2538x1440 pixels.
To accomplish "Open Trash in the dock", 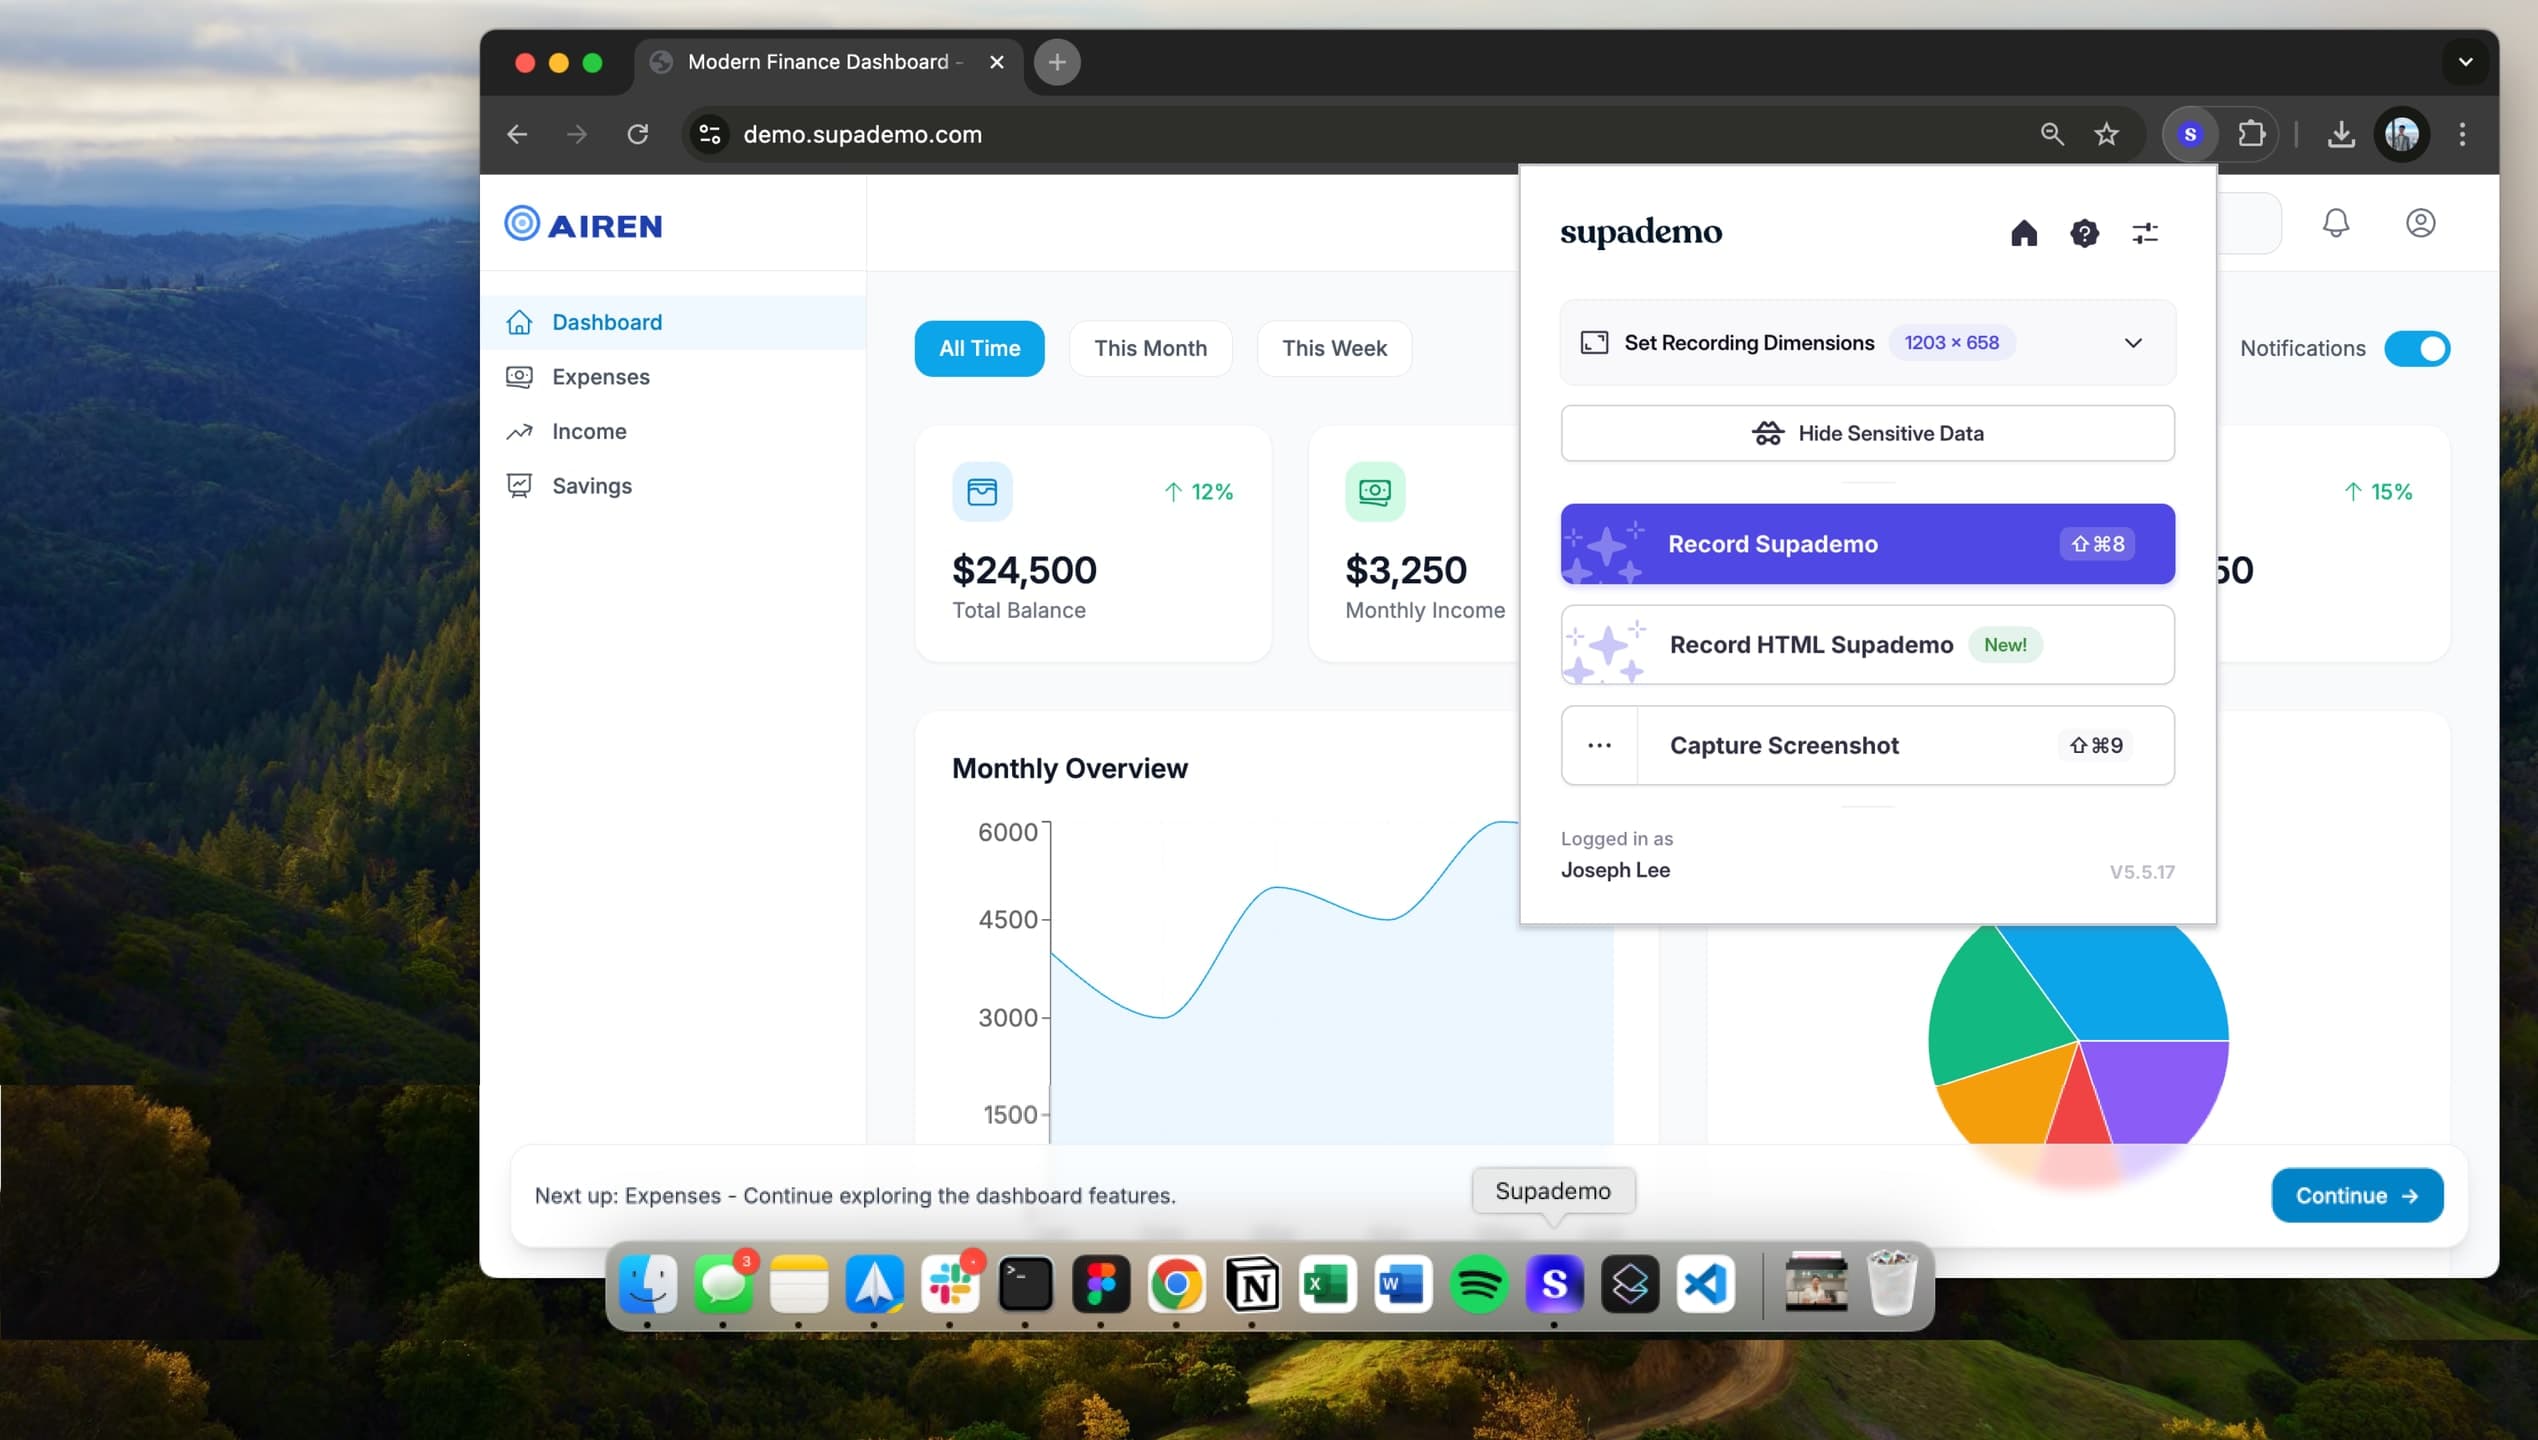I will [1892, 1284].
